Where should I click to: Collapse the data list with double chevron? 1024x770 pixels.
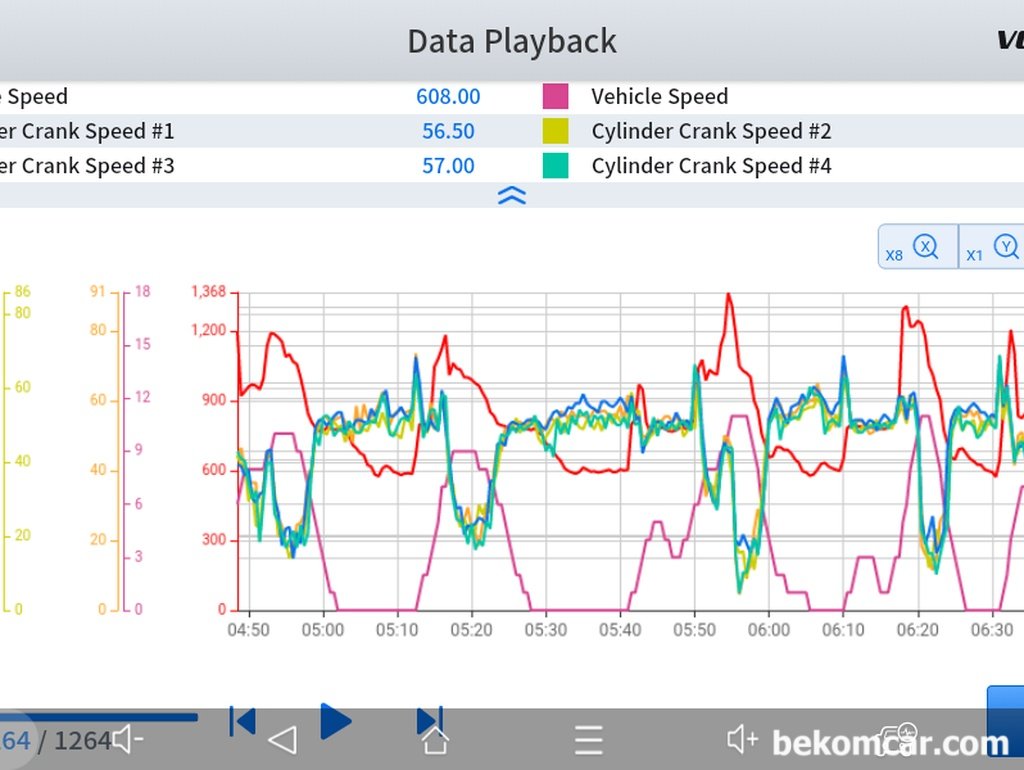click(x=511, y=196)
